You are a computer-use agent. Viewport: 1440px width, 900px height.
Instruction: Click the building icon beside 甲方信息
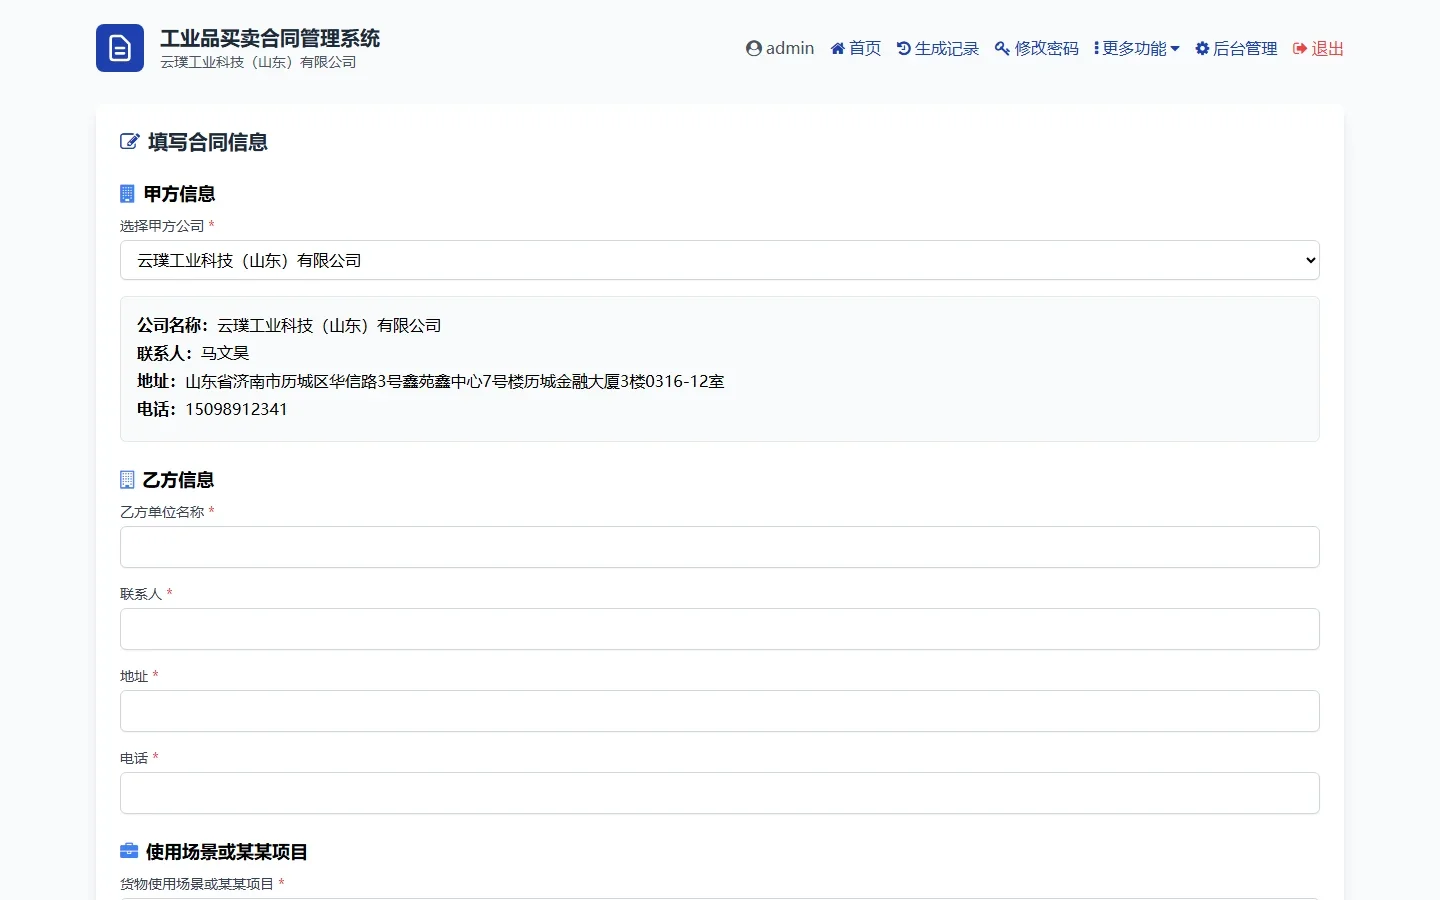pyautogui.click(x=127, y=193)
